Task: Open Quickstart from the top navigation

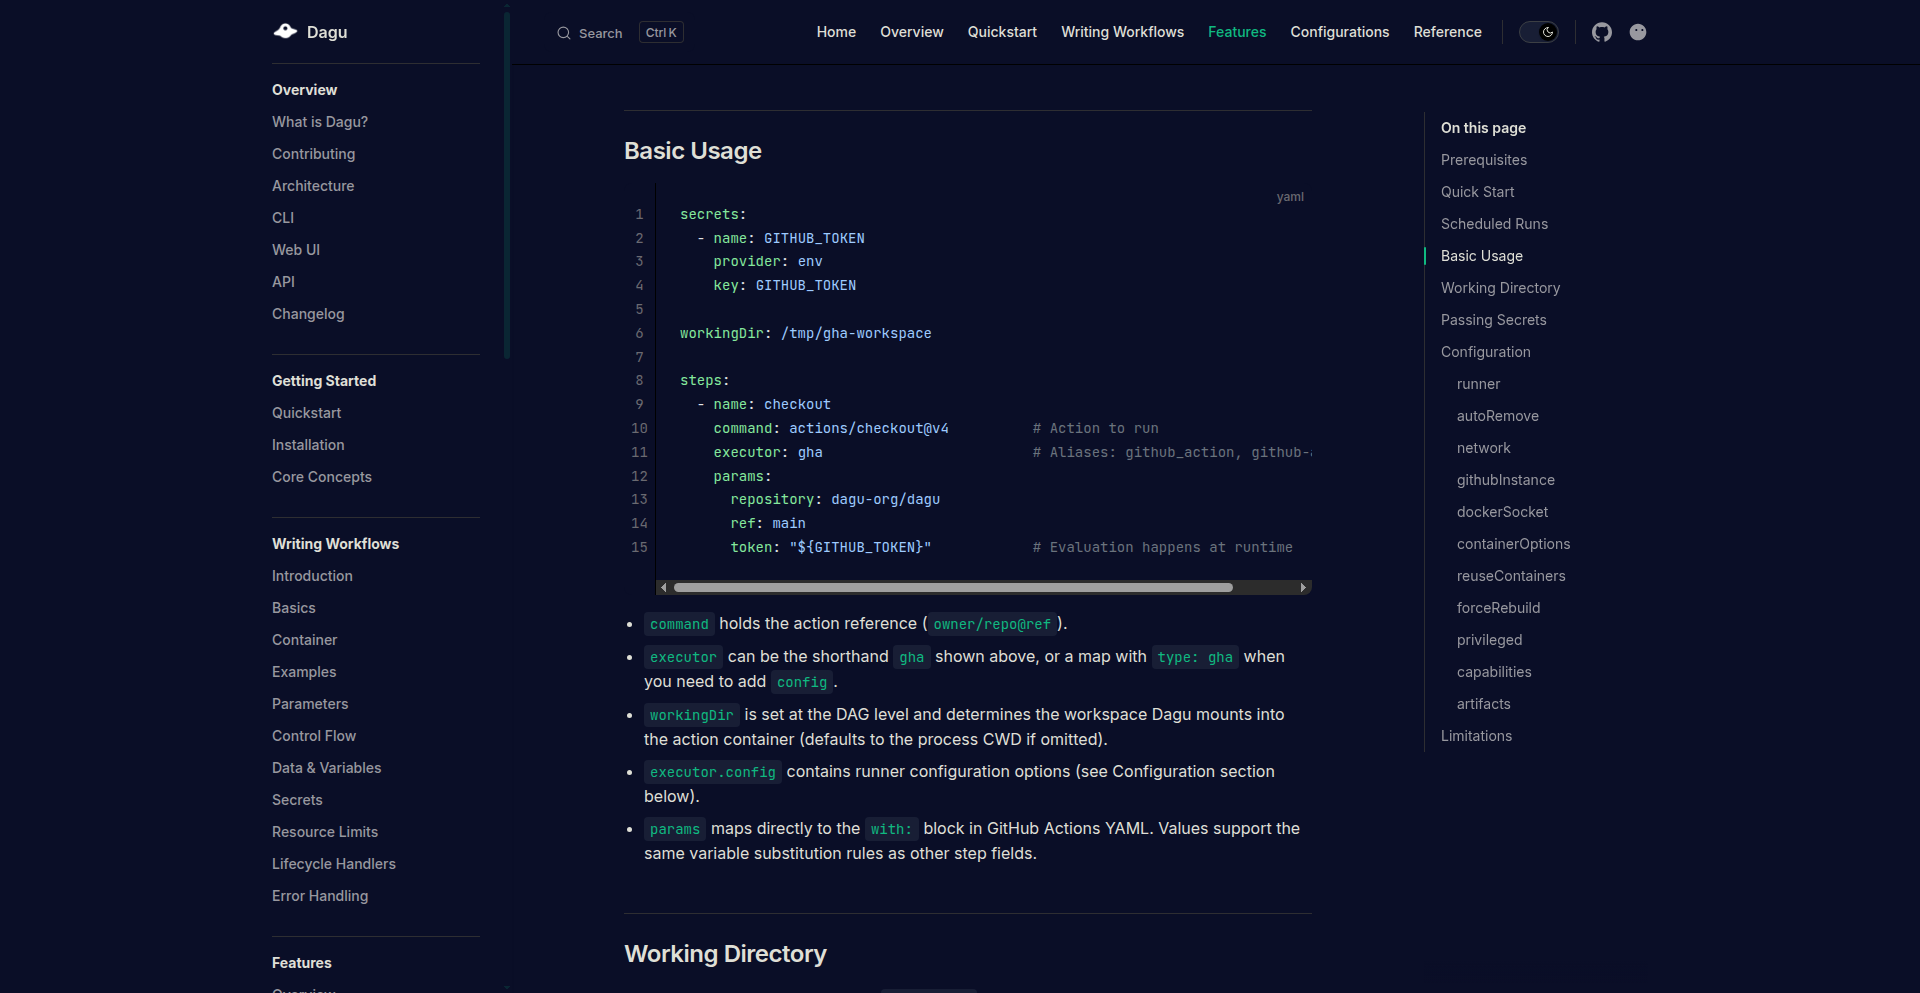Action: (1002, 32)
